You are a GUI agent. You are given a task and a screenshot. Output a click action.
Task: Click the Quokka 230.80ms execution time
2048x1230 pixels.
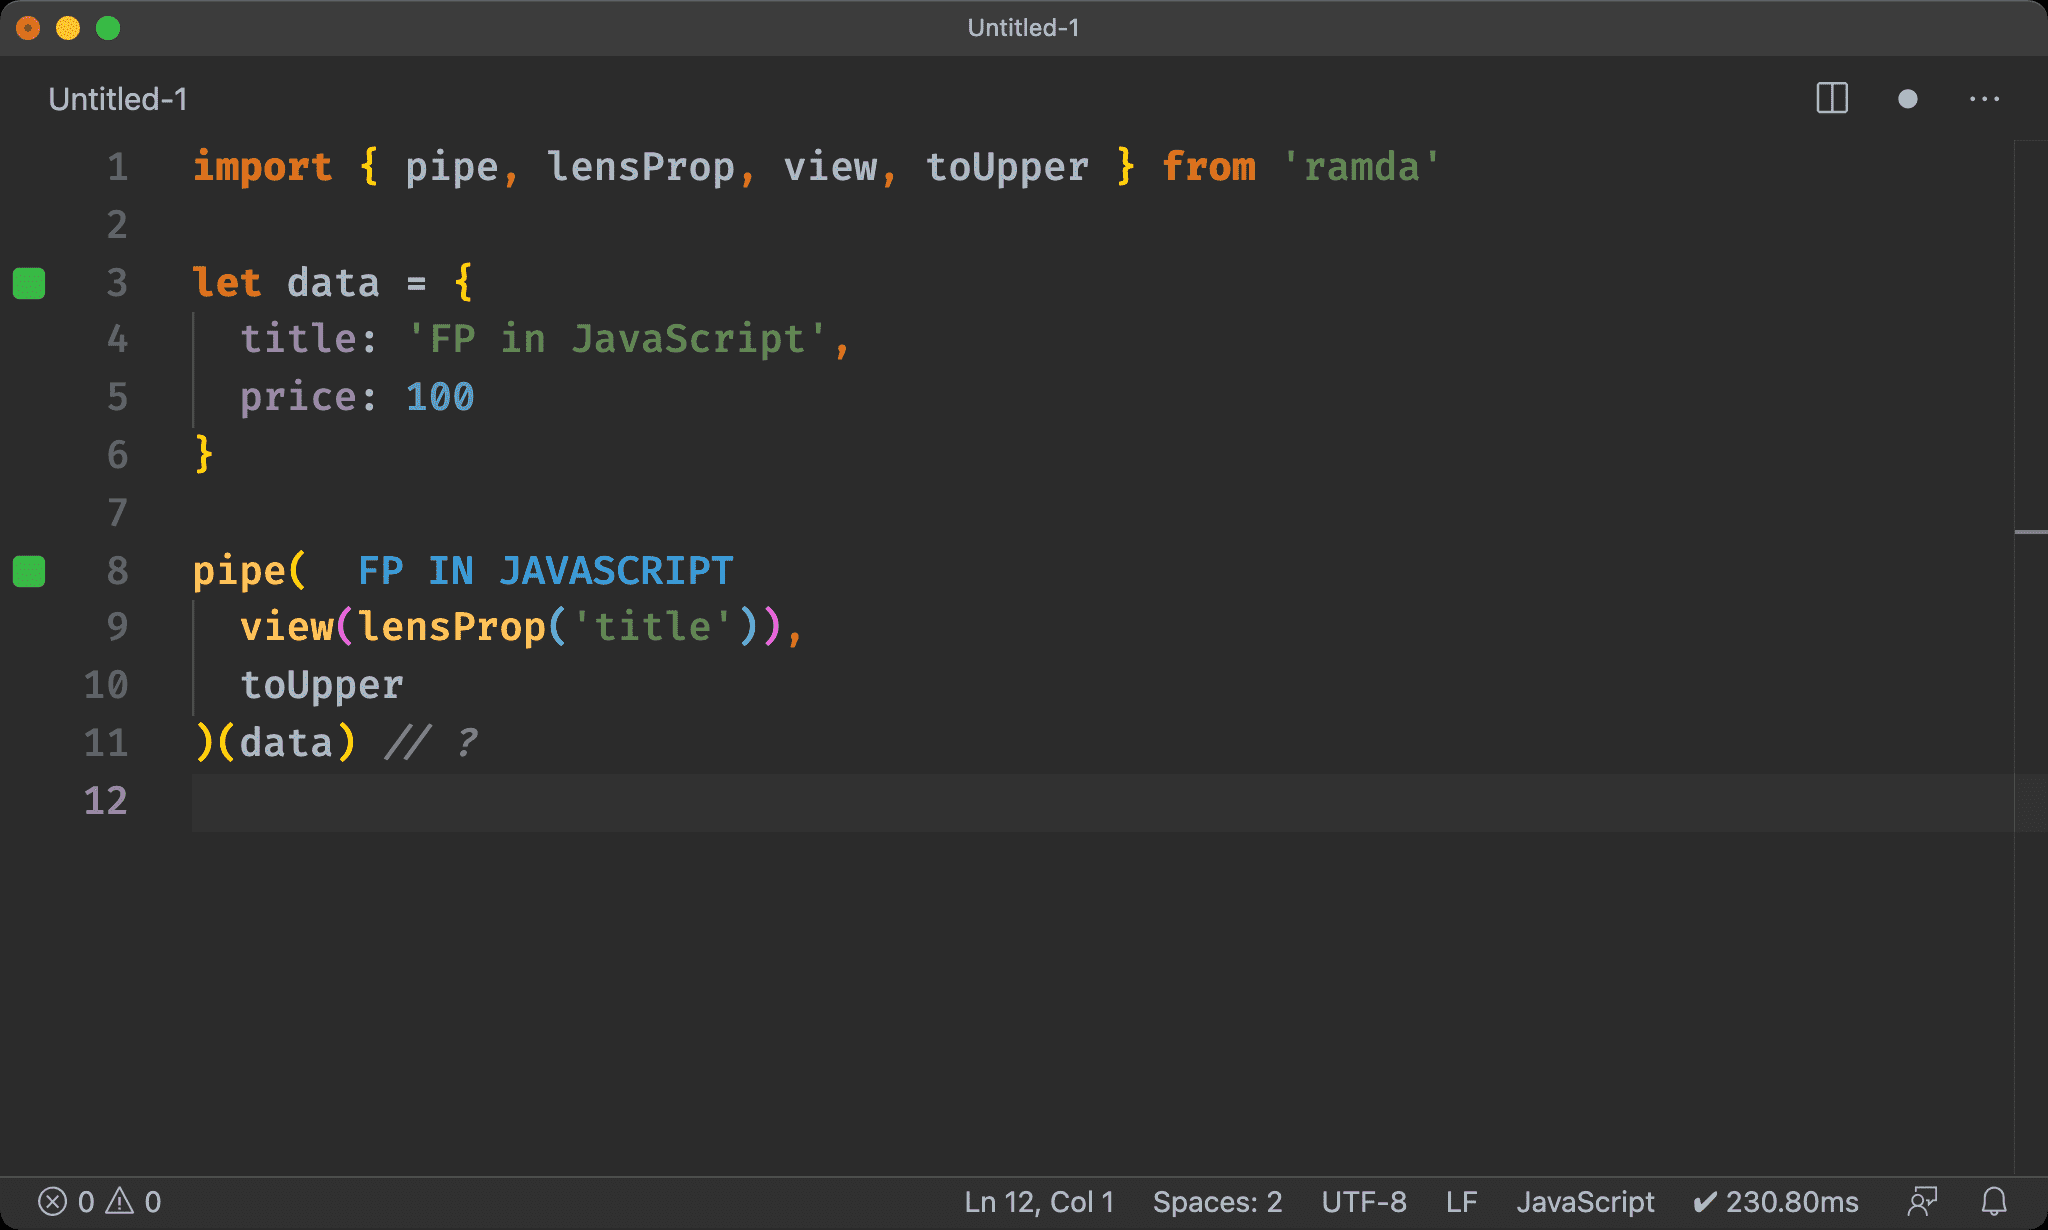1776,1201
